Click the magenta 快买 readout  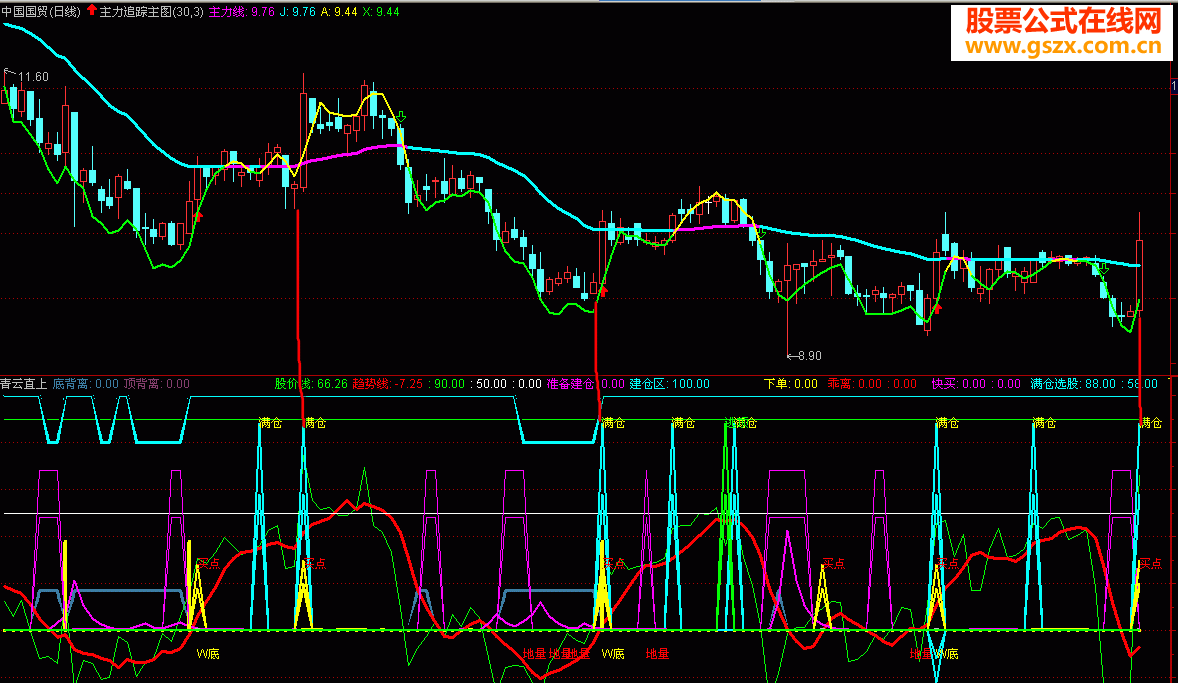[x=976, y=384]
